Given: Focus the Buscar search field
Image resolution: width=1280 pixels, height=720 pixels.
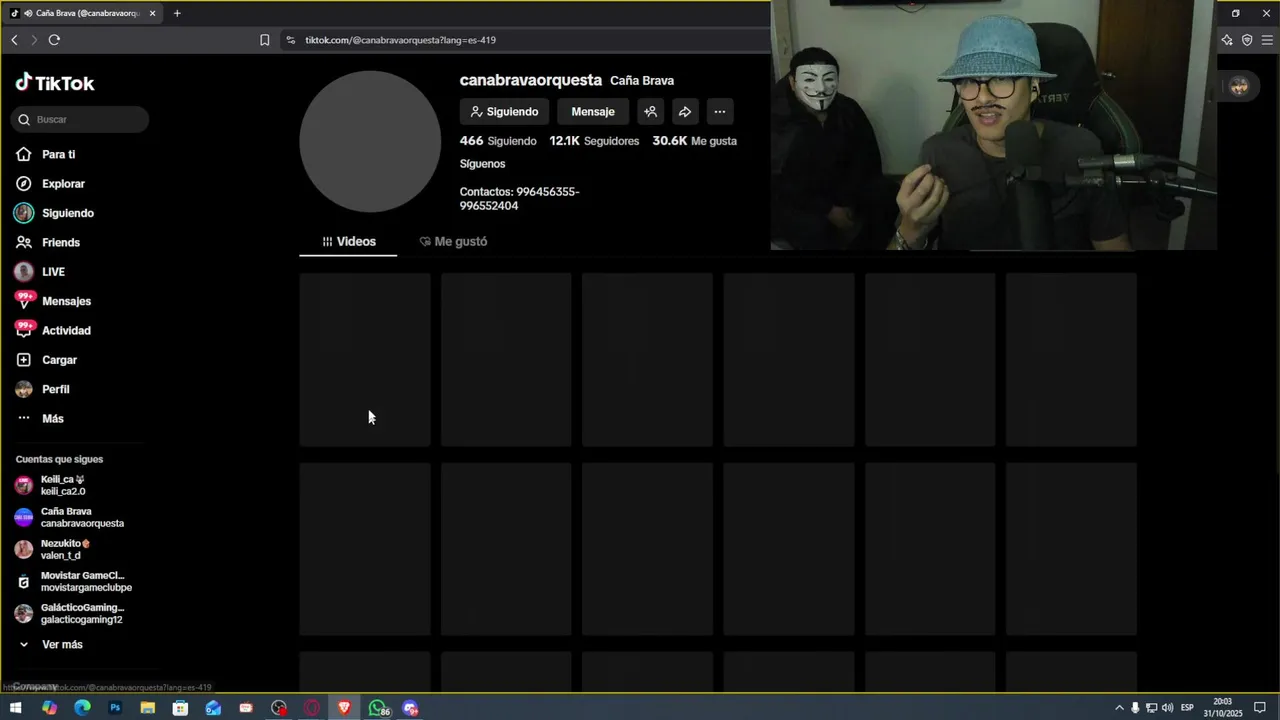Looking at the screenshot, I should click(x=80, y=119).
